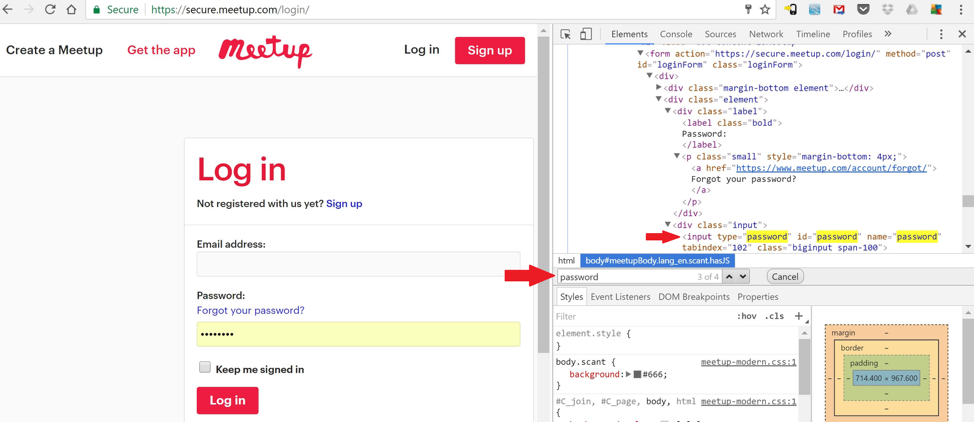Select the Styles sidebar tab
Image resolution: width=974 pixels, height=422 pixels.
point(571,297)
